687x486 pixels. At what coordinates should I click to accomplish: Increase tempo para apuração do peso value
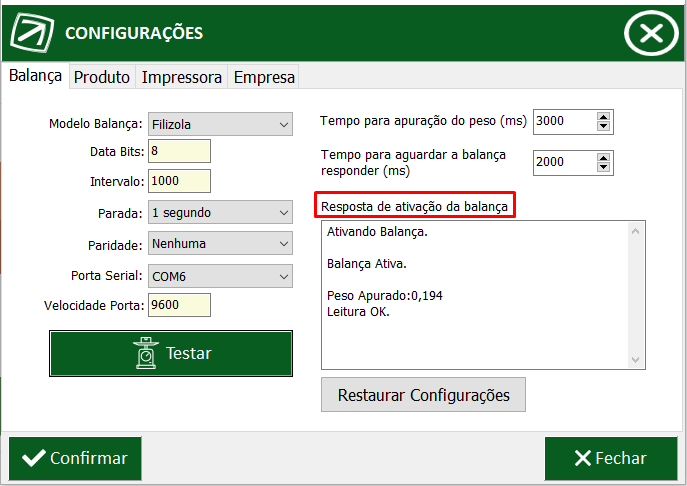click(603, 117)
